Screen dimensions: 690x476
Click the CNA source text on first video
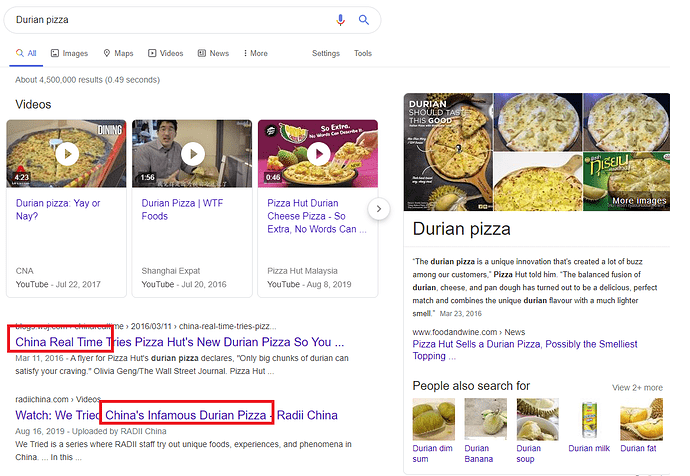point(25,271)
